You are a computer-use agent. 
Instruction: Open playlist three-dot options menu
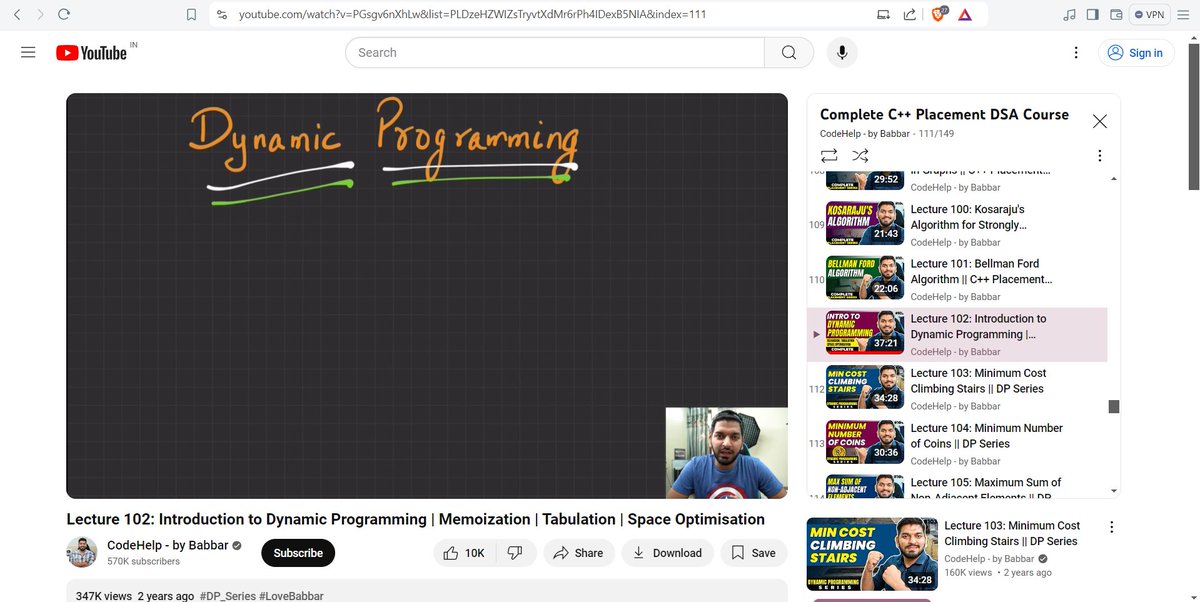pos(1099,156)
